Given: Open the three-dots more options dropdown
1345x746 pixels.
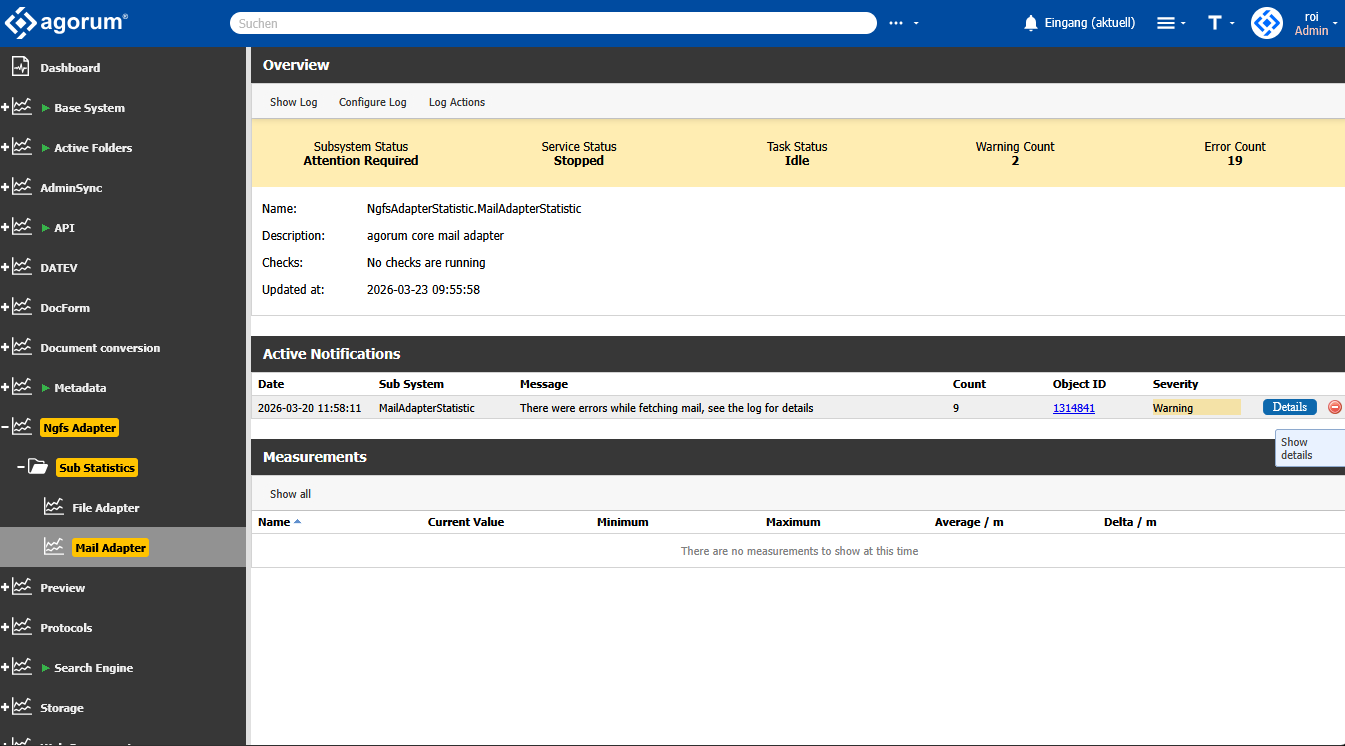Looking at the screenshot, I should [902, 23].
